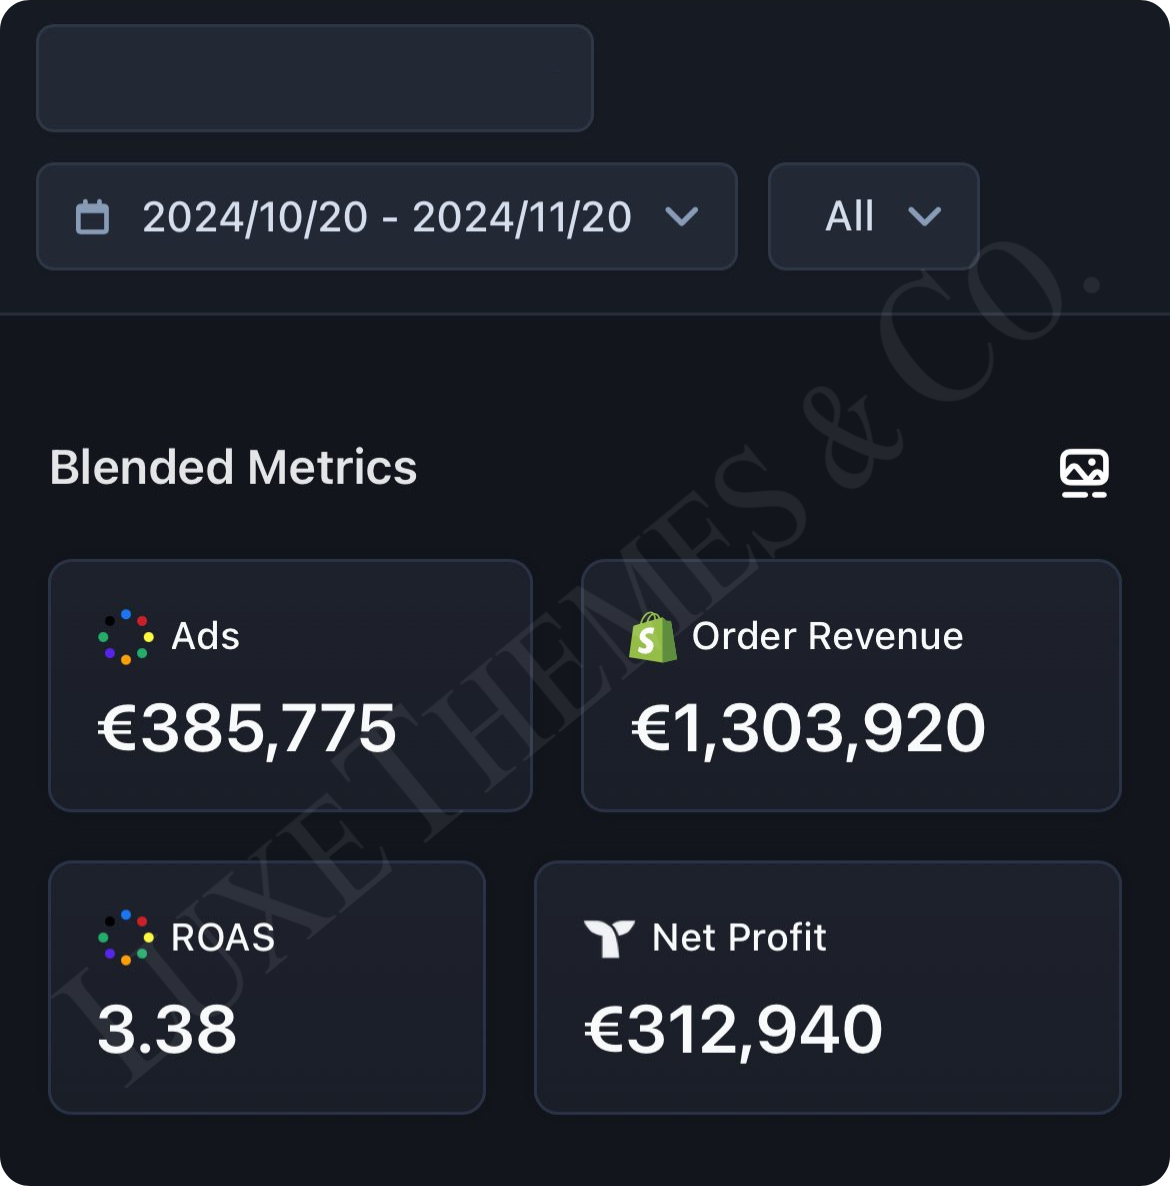Click the €385,775 ads spend value
The height and width of the screenshot is (1186, 1170).
247,728
